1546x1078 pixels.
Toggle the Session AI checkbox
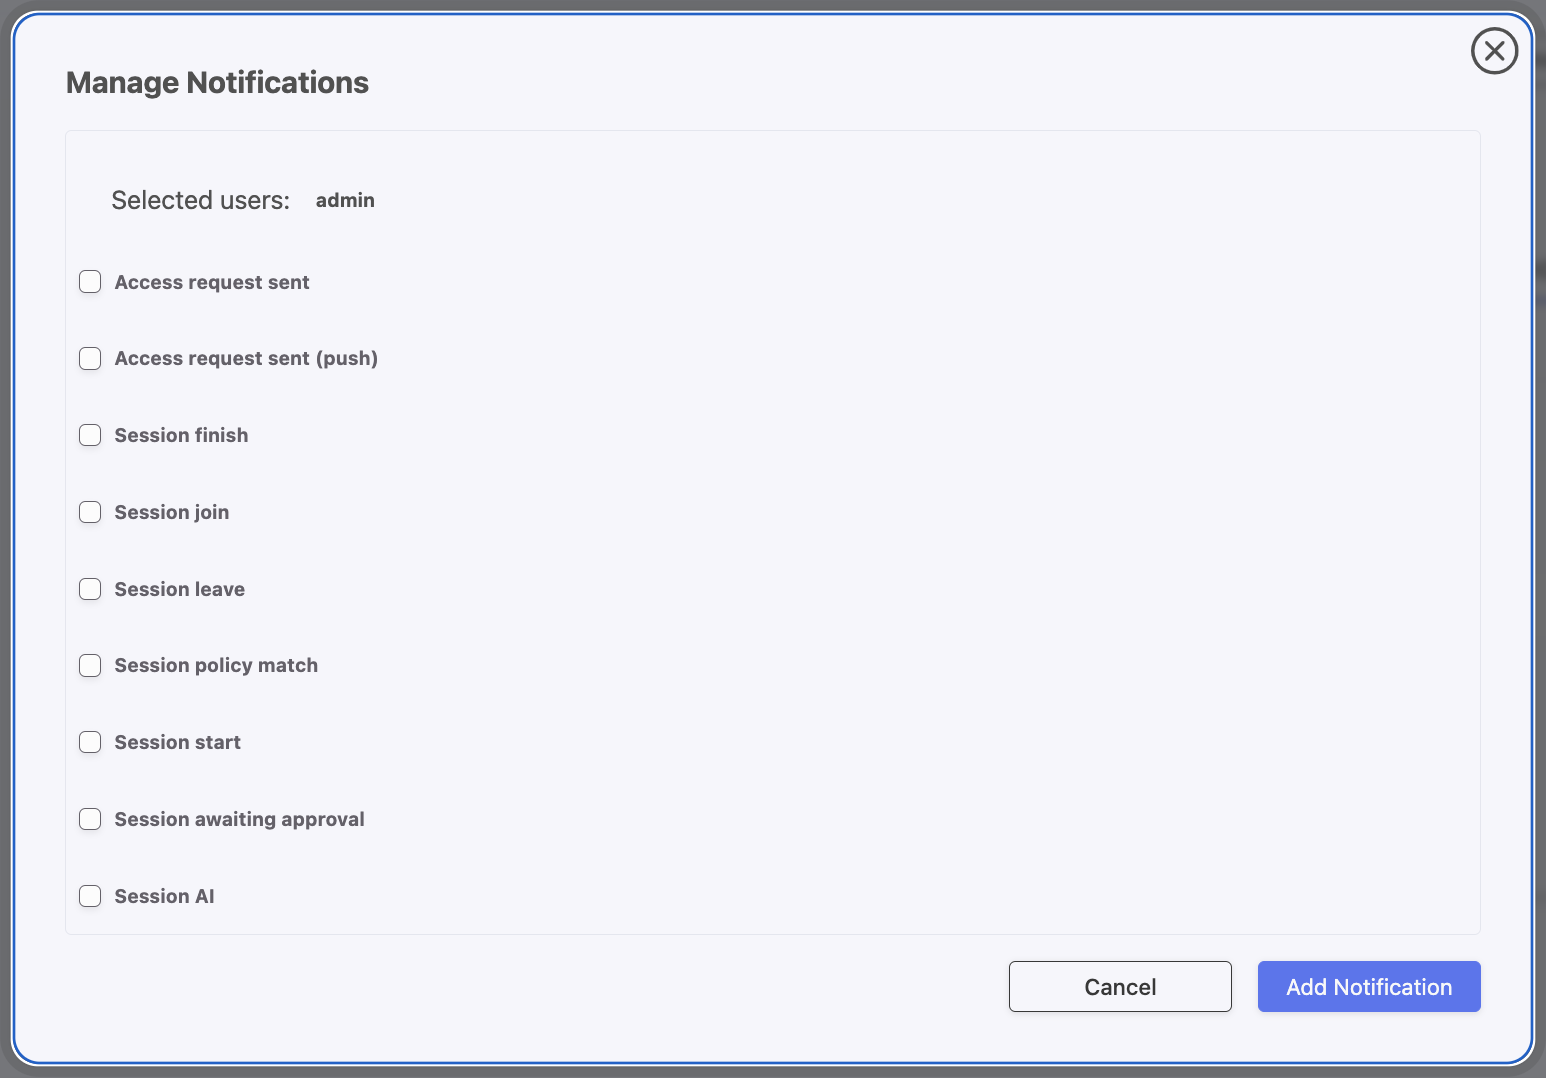coord(90,896)
